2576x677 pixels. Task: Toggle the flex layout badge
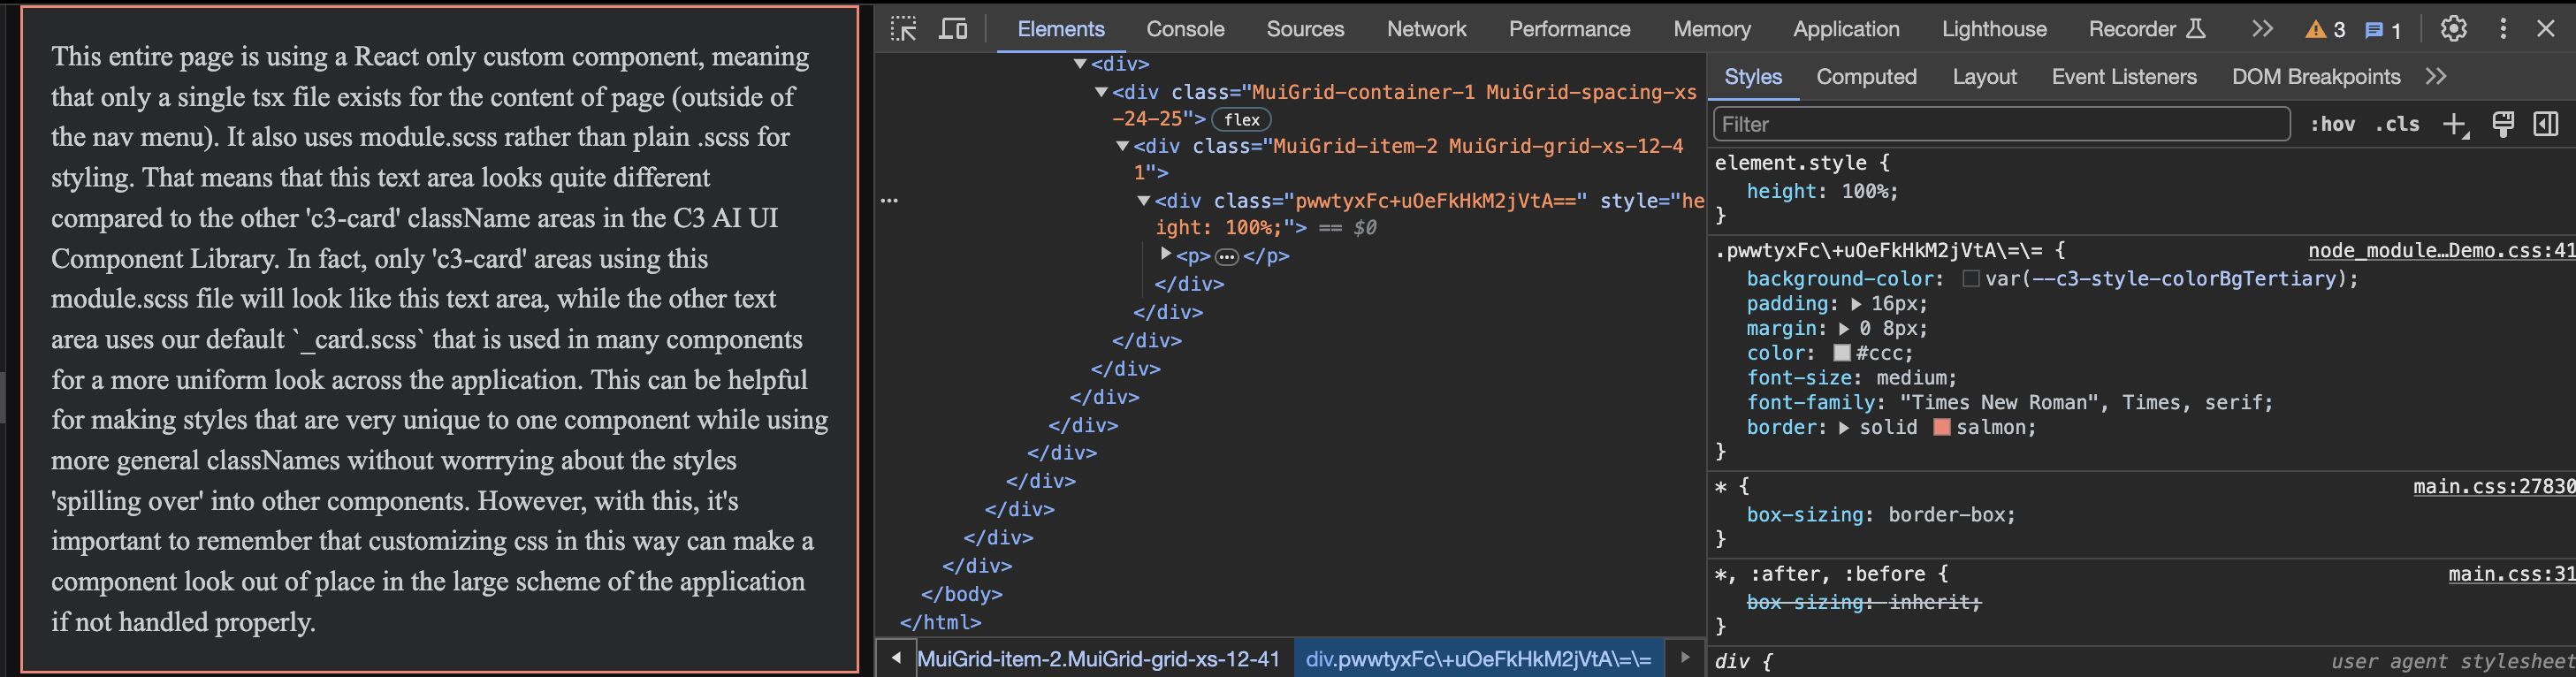[1241, 119]
